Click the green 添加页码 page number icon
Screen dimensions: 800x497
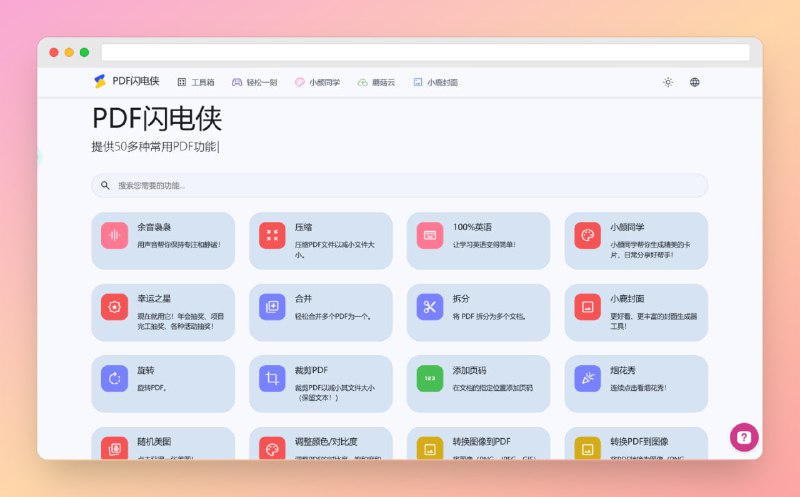click(x=430, y=379)
